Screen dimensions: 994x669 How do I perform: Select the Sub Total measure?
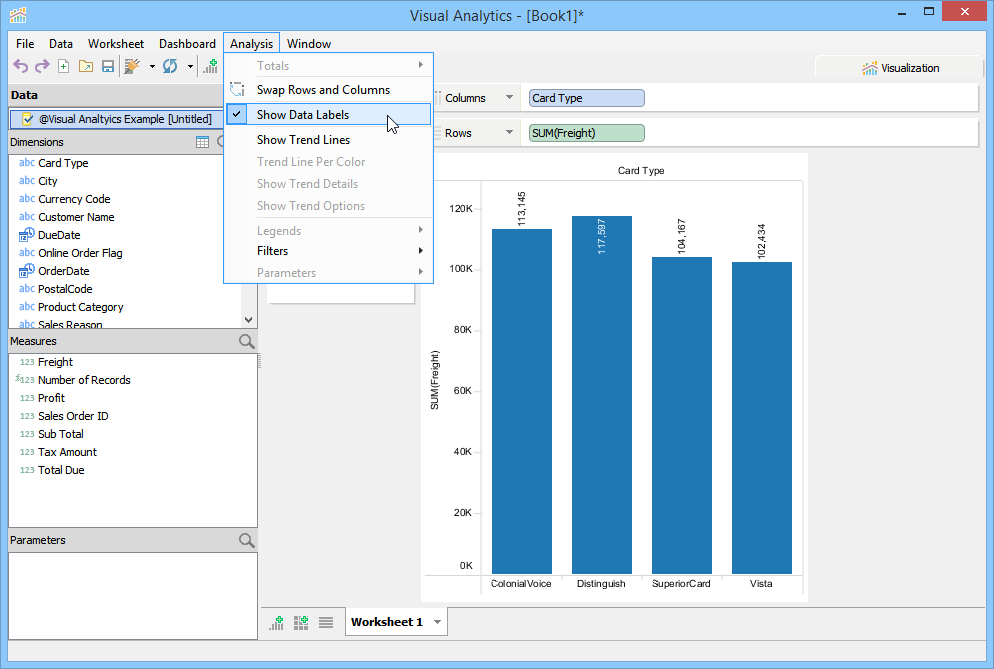click(x=61, y=434)
